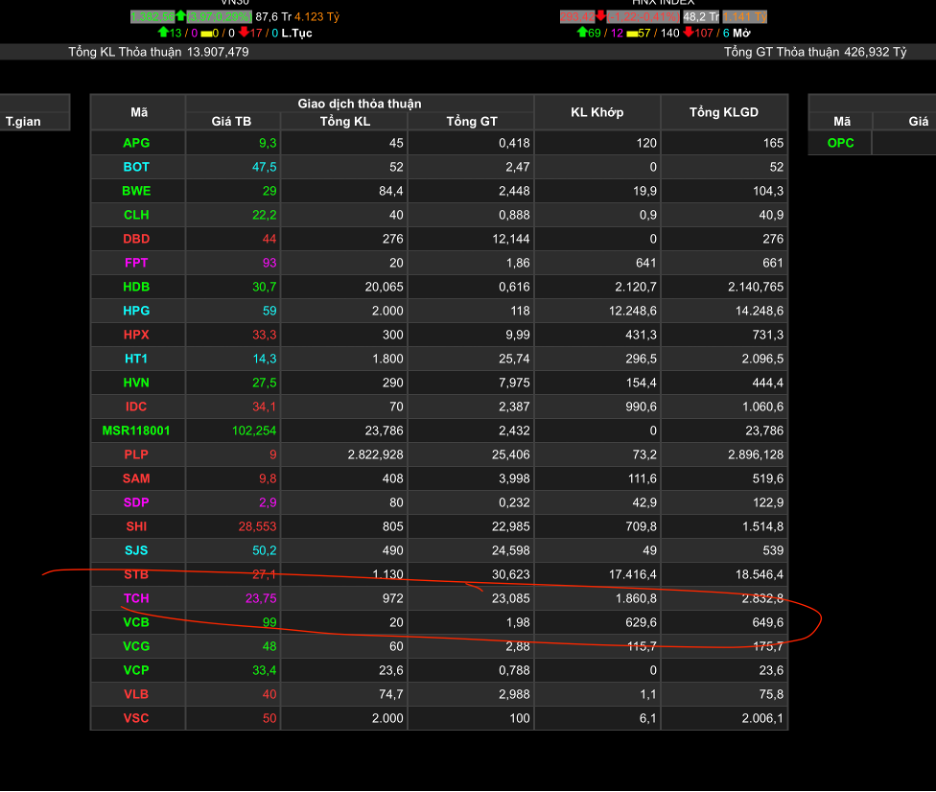Click green up arrow beside VN30 index value
Image resolution: width=936 pixels, height=792 pixels.
tap(181, 16)
